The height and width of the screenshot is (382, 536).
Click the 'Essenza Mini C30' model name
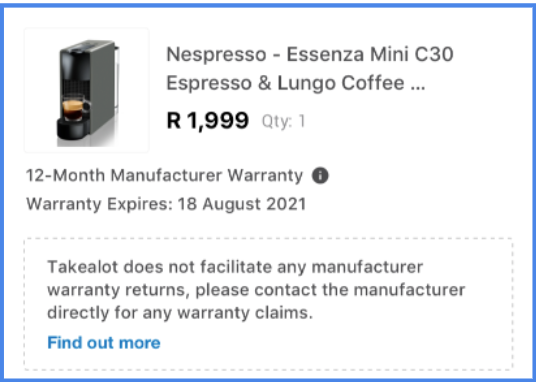pyautogui.click(x=370, y=54)
